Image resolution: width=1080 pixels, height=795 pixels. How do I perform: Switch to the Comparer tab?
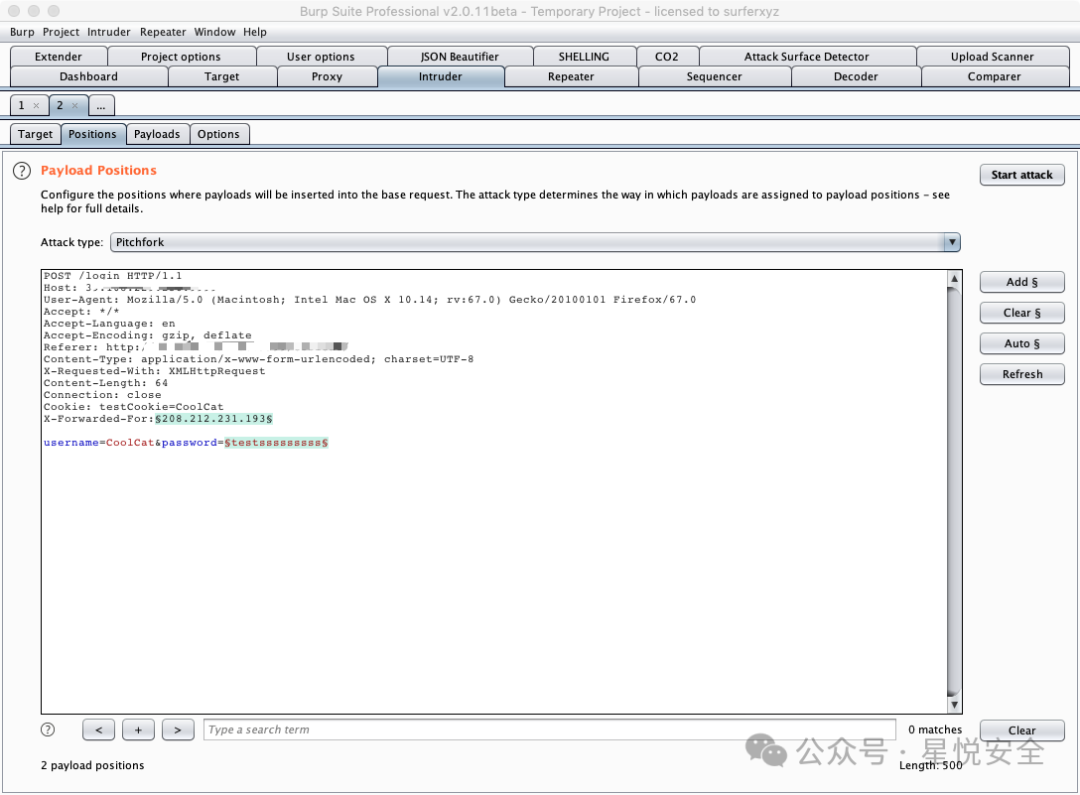[995, 76]
